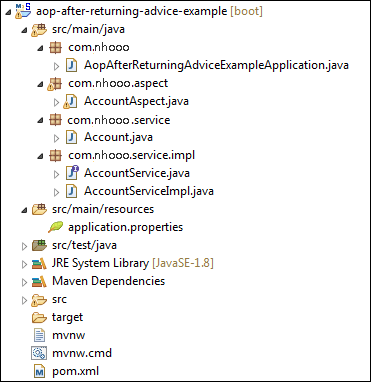The height and width of the screenshot is (382, 371).
Task: Click the src/main/java source folder icon
Action: coord(39,29)
